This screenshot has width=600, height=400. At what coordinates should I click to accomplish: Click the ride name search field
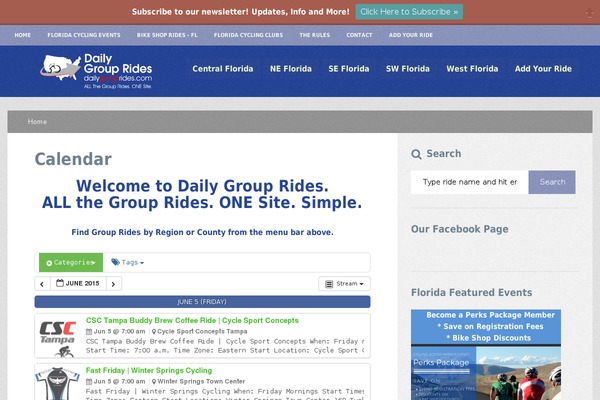click(470, 182)
